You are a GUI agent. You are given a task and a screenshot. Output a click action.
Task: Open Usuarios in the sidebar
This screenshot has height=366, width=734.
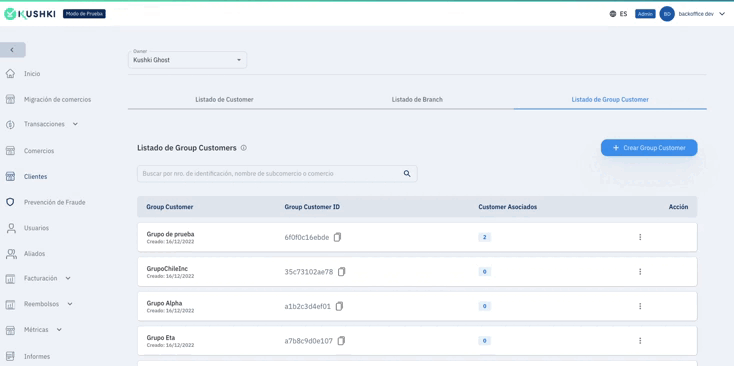[37, 228]
